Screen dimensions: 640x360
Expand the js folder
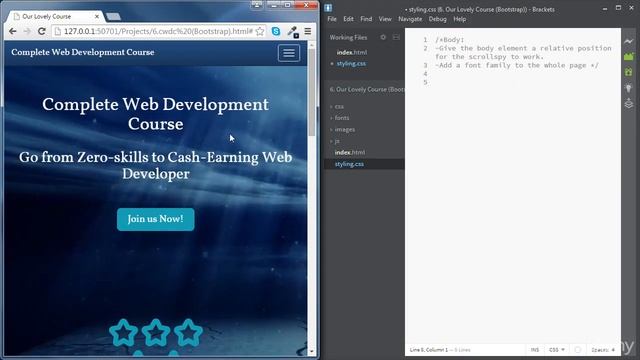337,141
